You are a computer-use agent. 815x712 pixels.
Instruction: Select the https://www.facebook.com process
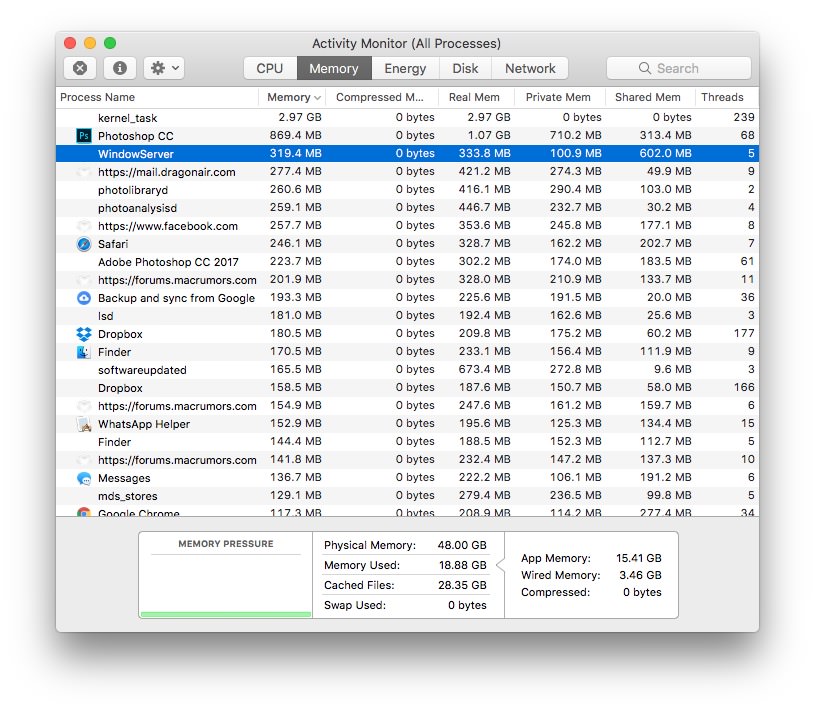(168, 226)
